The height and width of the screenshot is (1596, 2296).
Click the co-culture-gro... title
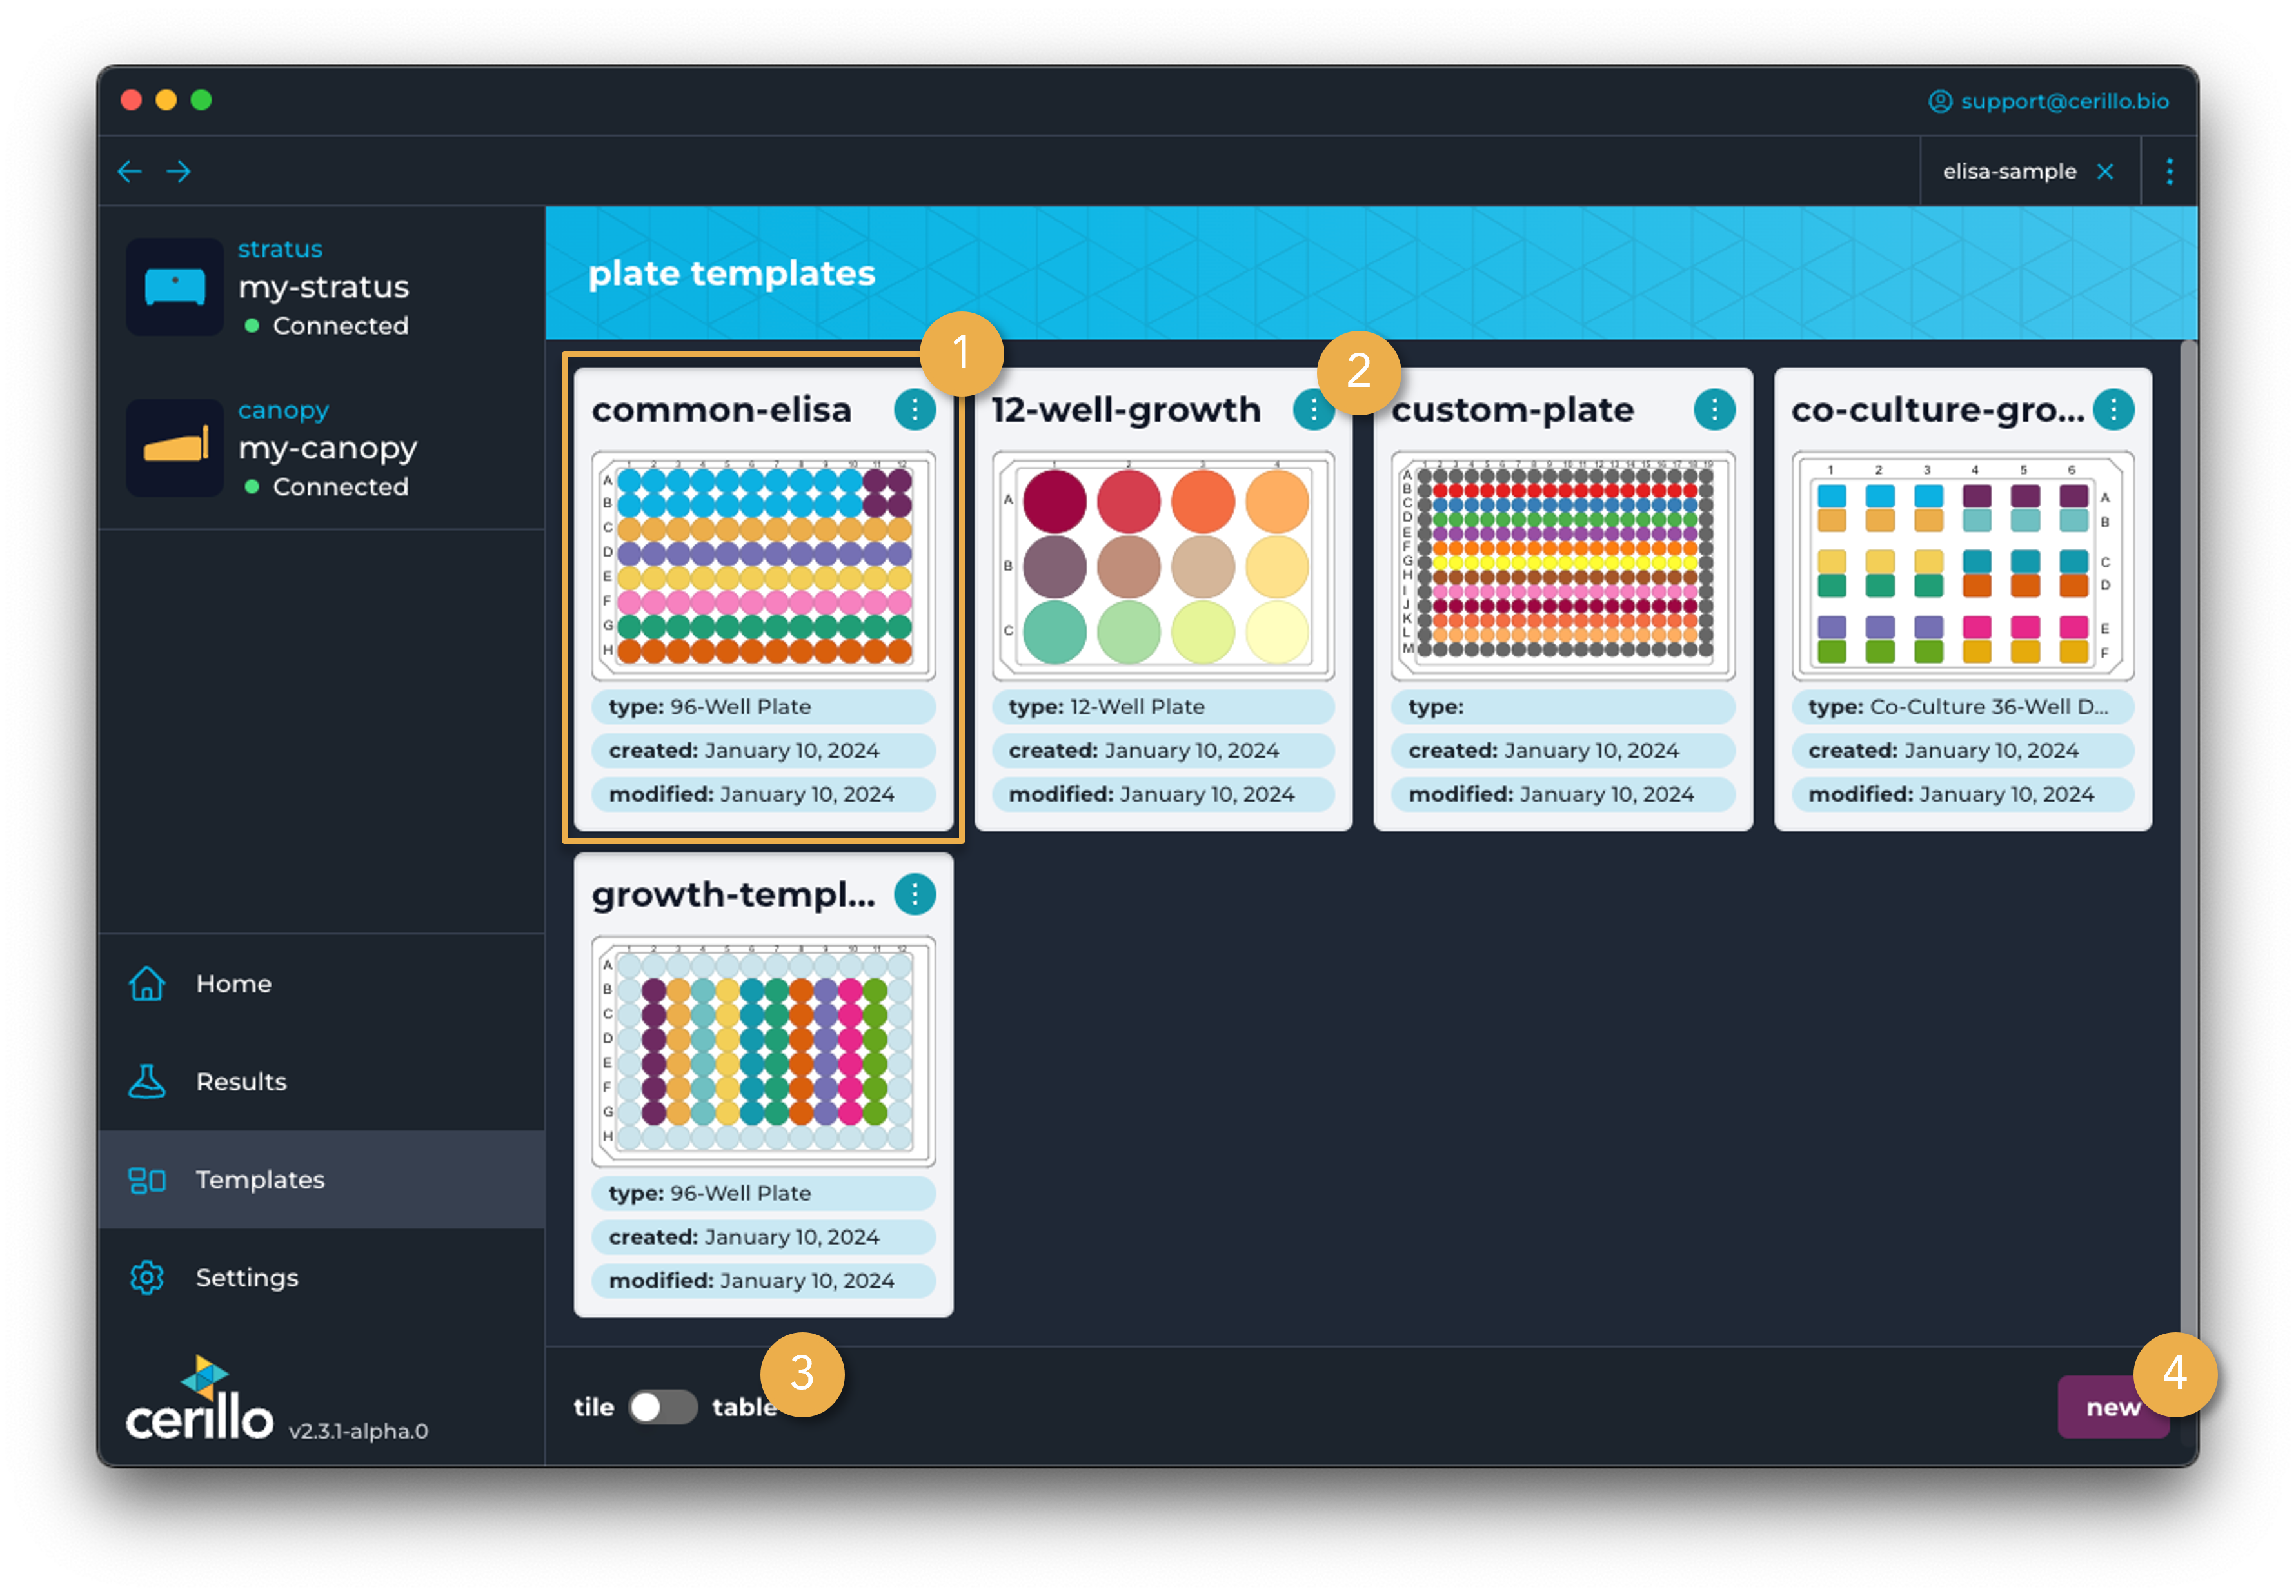[1937, 409]
